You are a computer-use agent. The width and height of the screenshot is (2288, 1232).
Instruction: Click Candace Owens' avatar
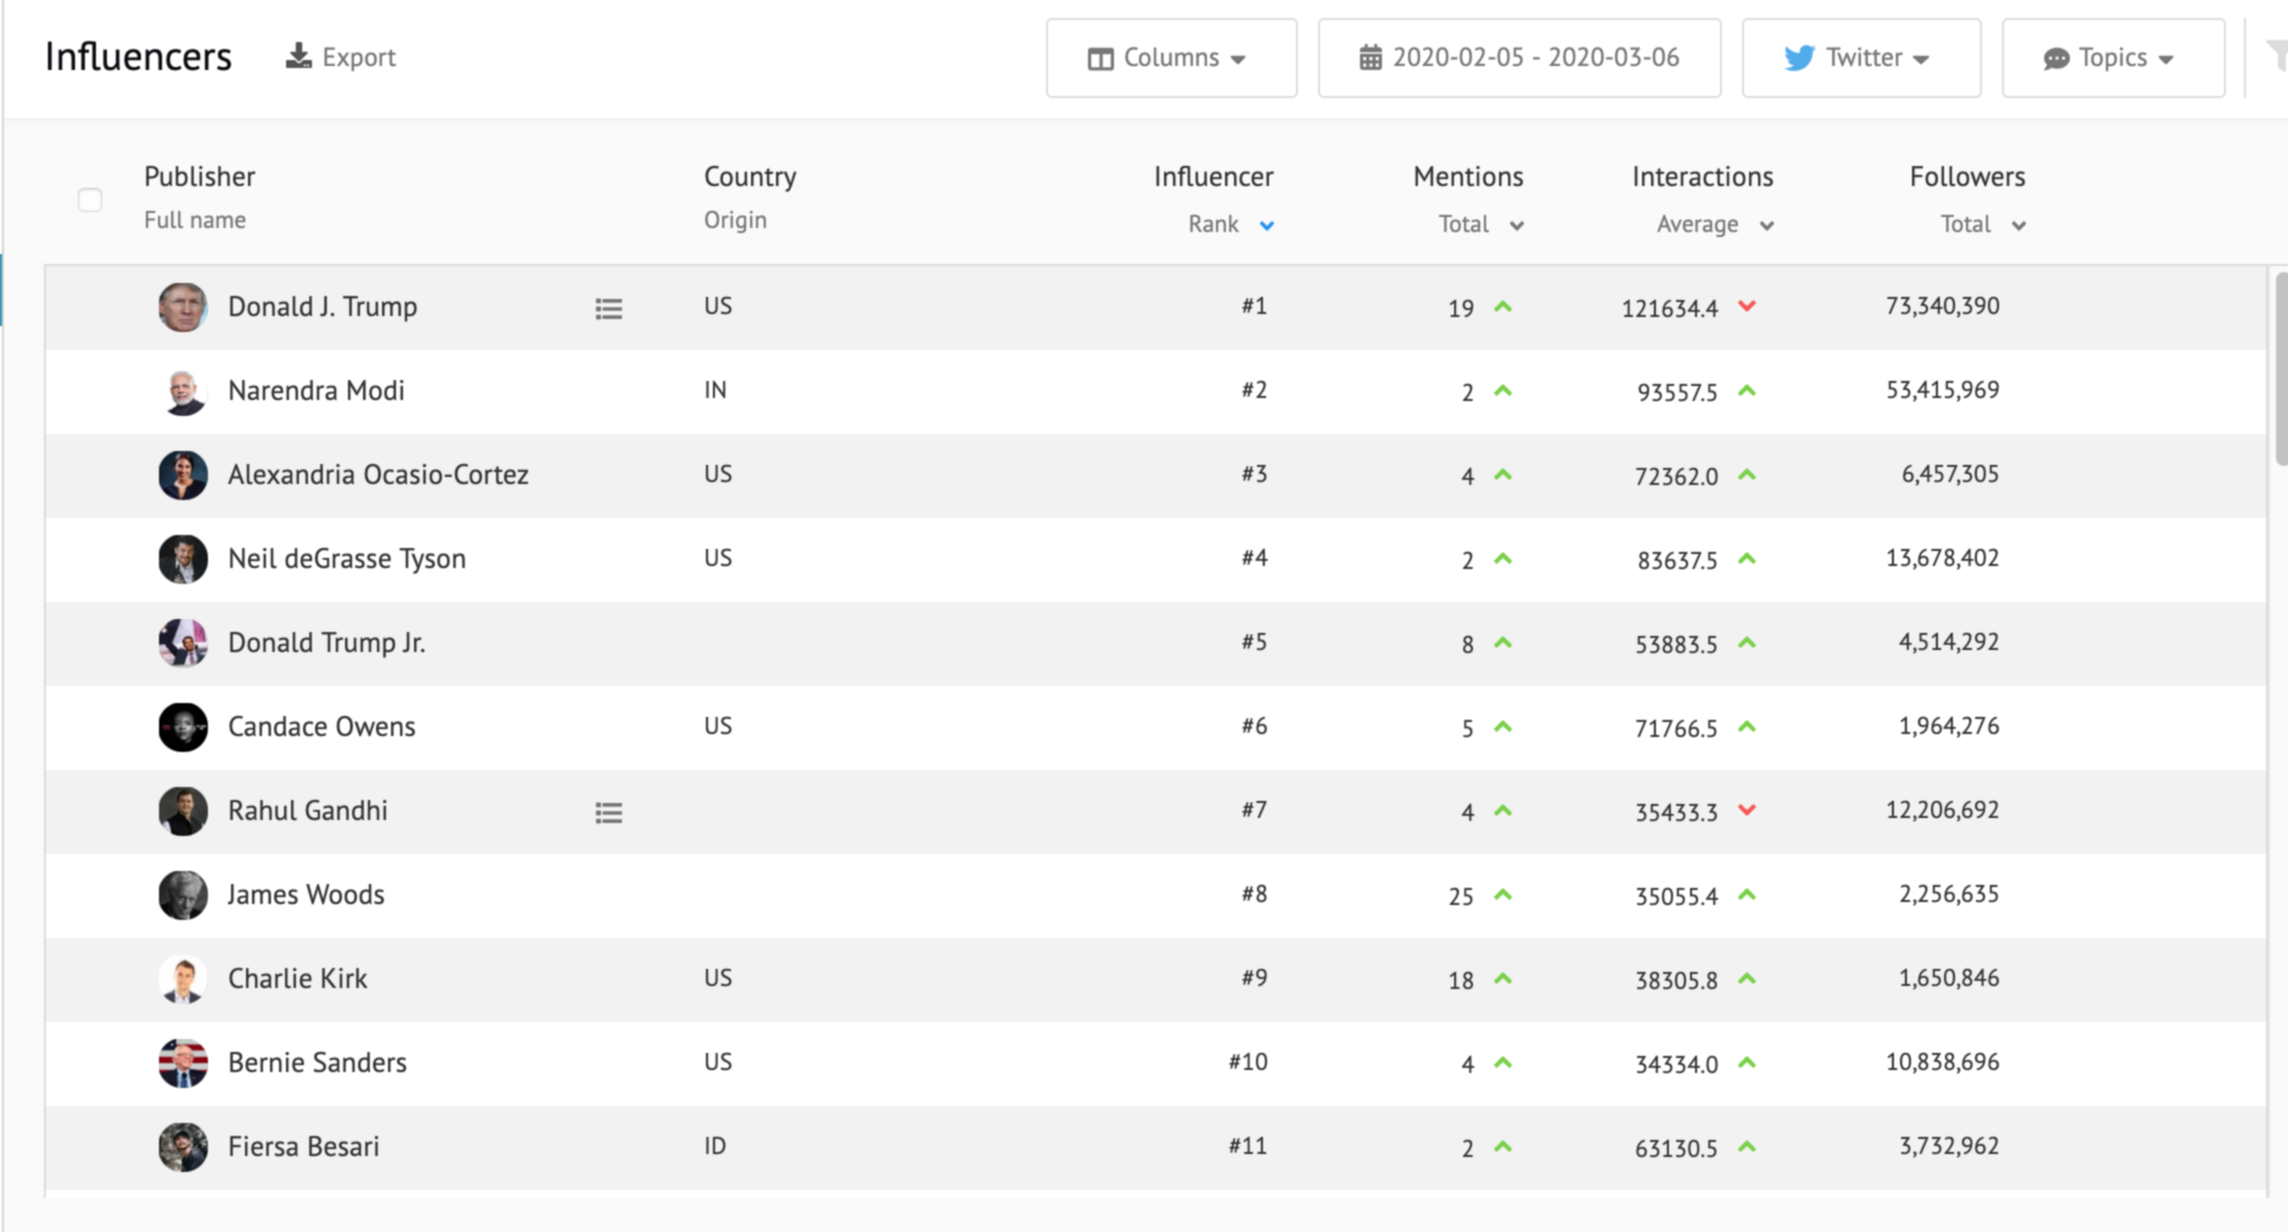point(183,727)
